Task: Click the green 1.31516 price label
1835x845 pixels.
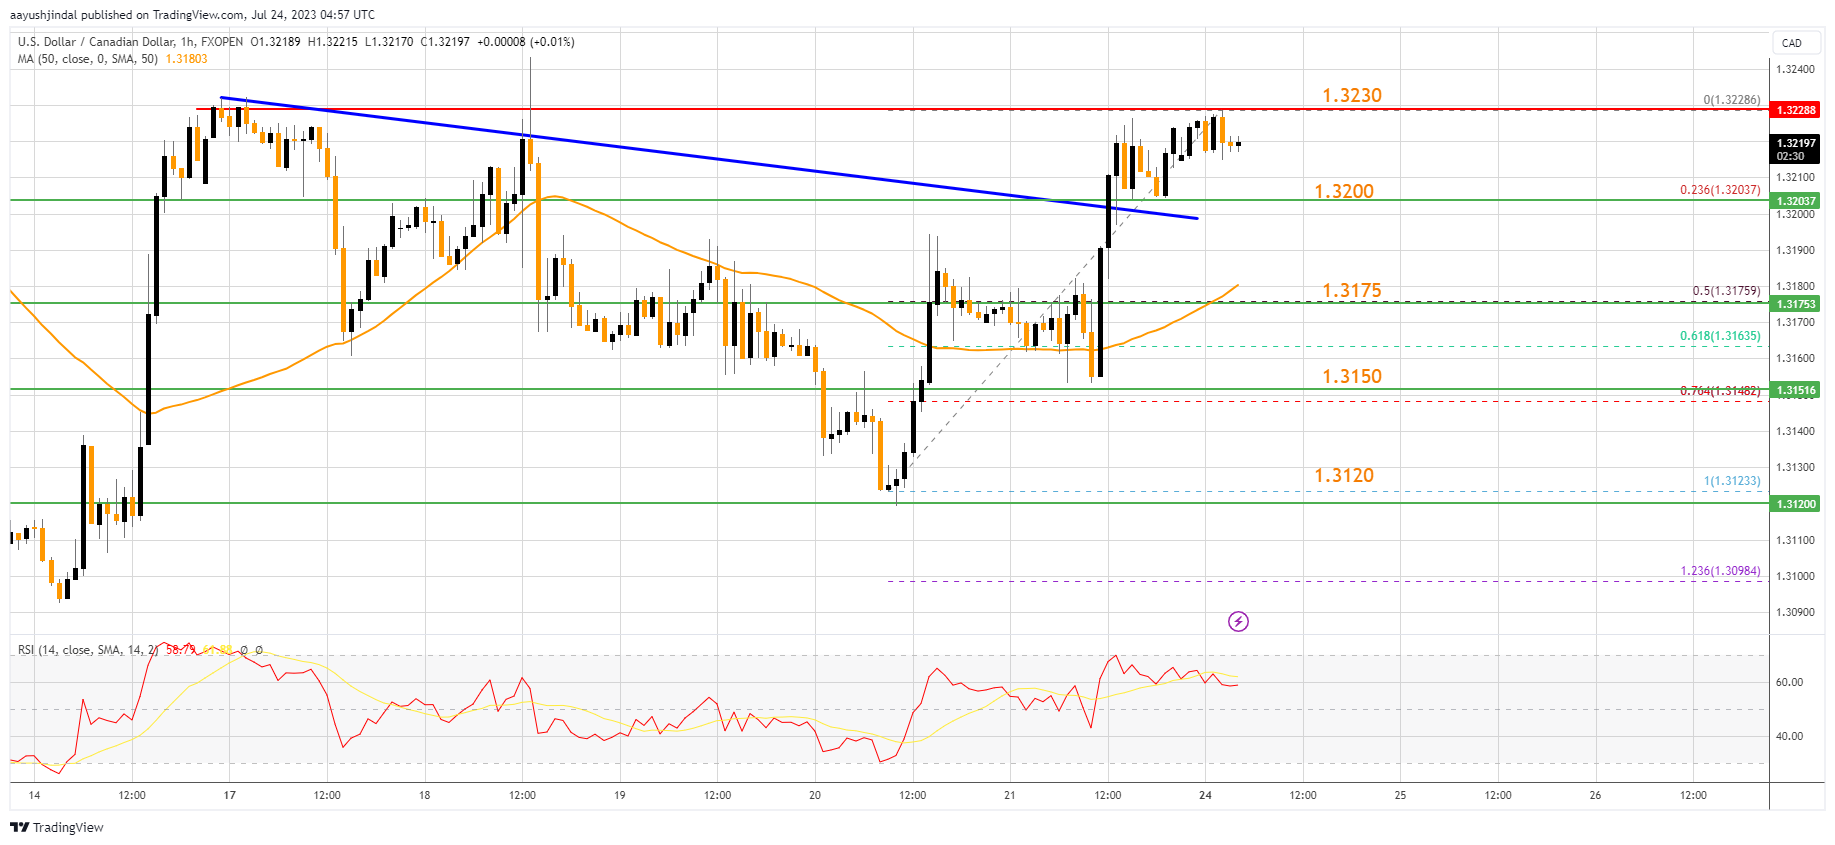Action: tap(1796, 390)
